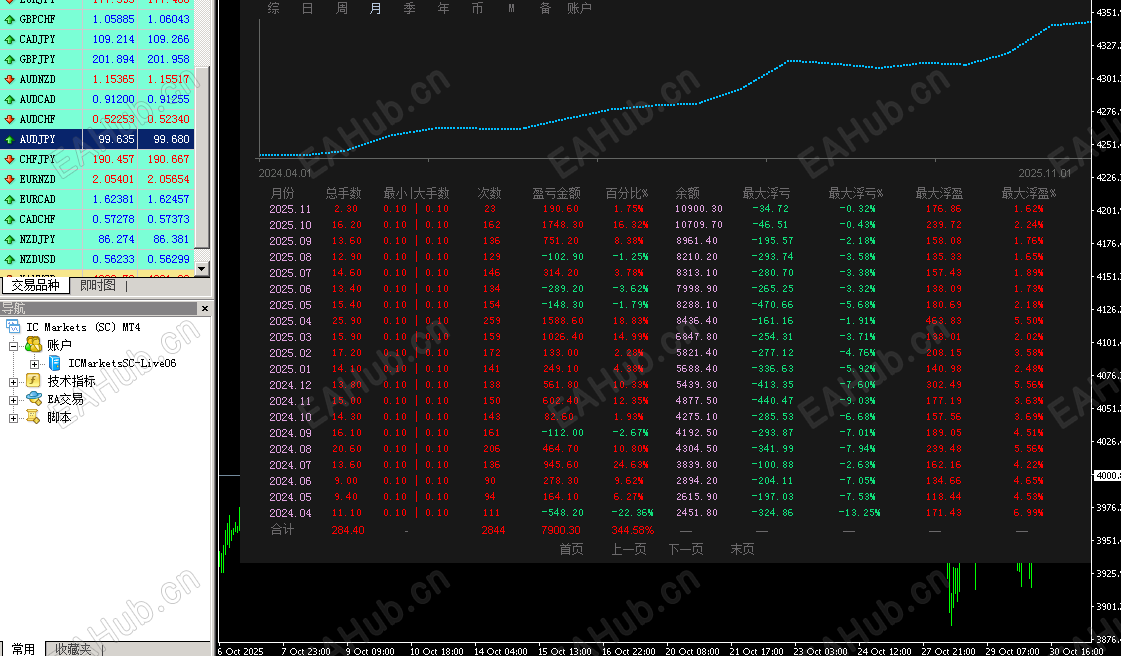Collapse the 账户 accounts tree node

tap(13, 346)
